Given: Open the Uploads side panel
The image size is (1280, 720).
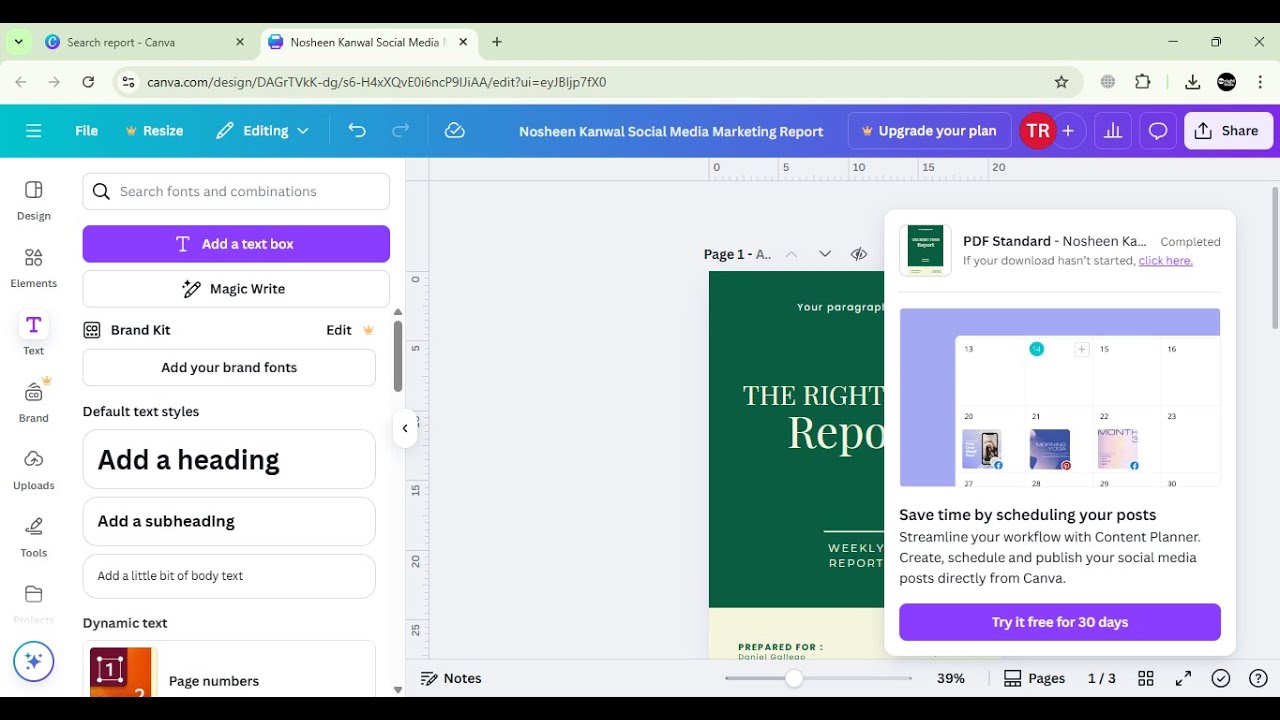Looking at the screenshot, I should (34, 469).
